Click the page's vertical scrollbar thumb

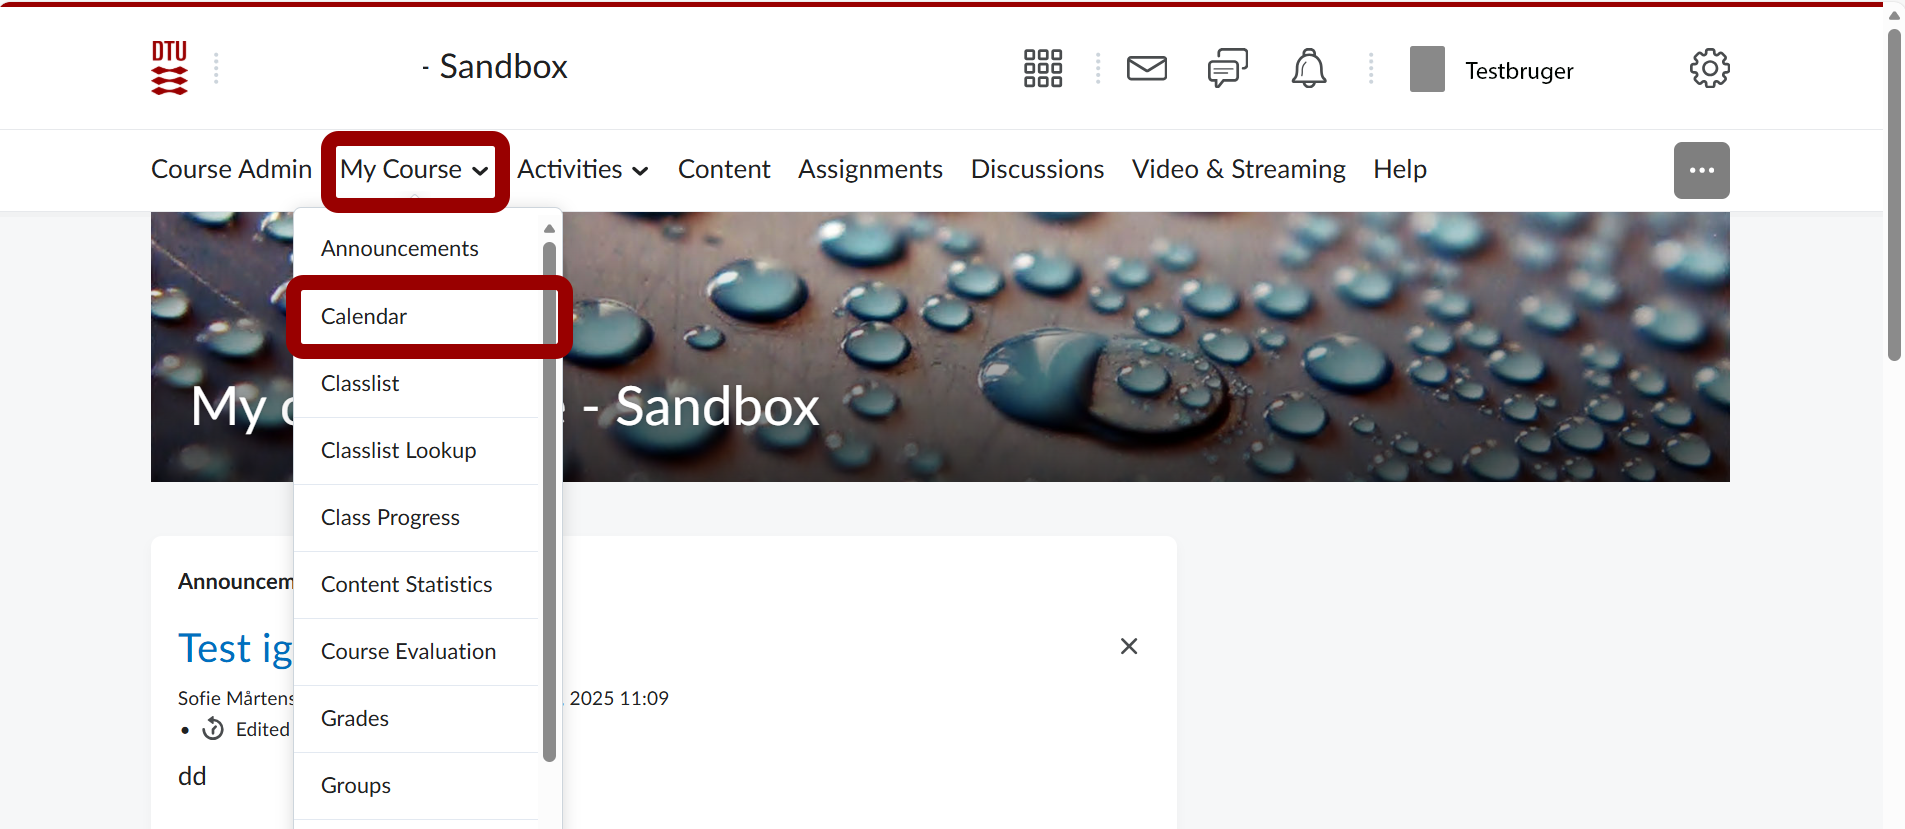pyautogui.click(x=1894, y=195)
